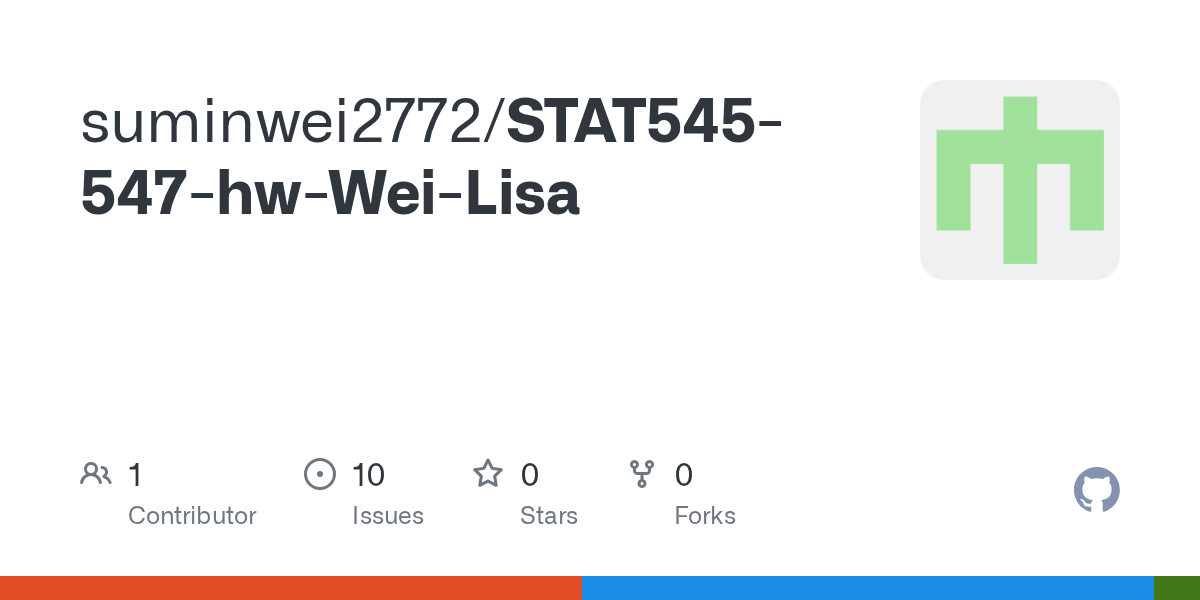Click the fork icon

(641, 474)
